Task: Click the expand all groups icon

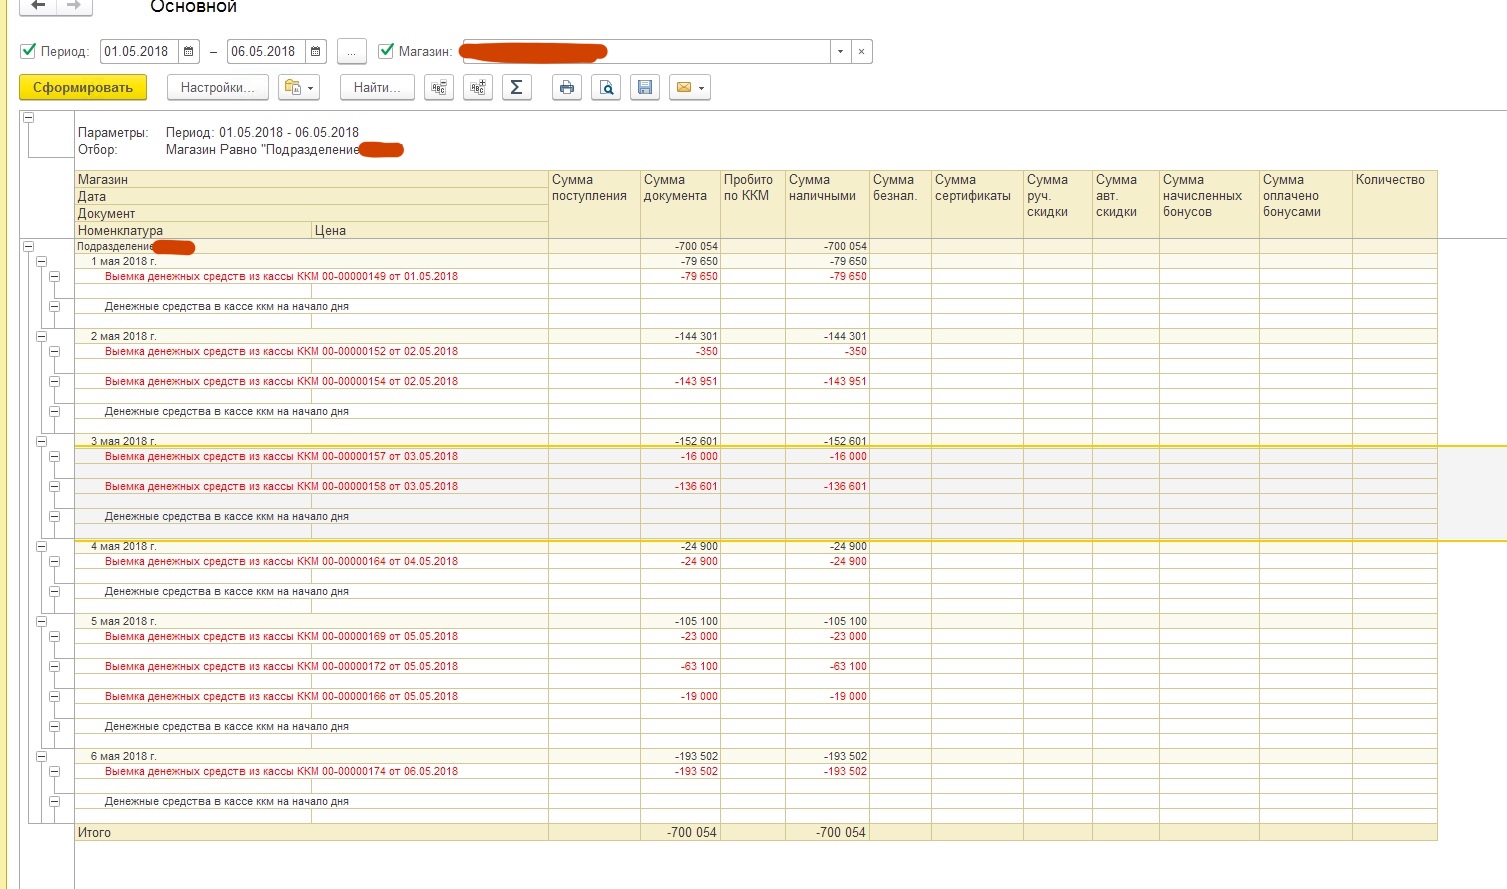Action: pos(478,88)
